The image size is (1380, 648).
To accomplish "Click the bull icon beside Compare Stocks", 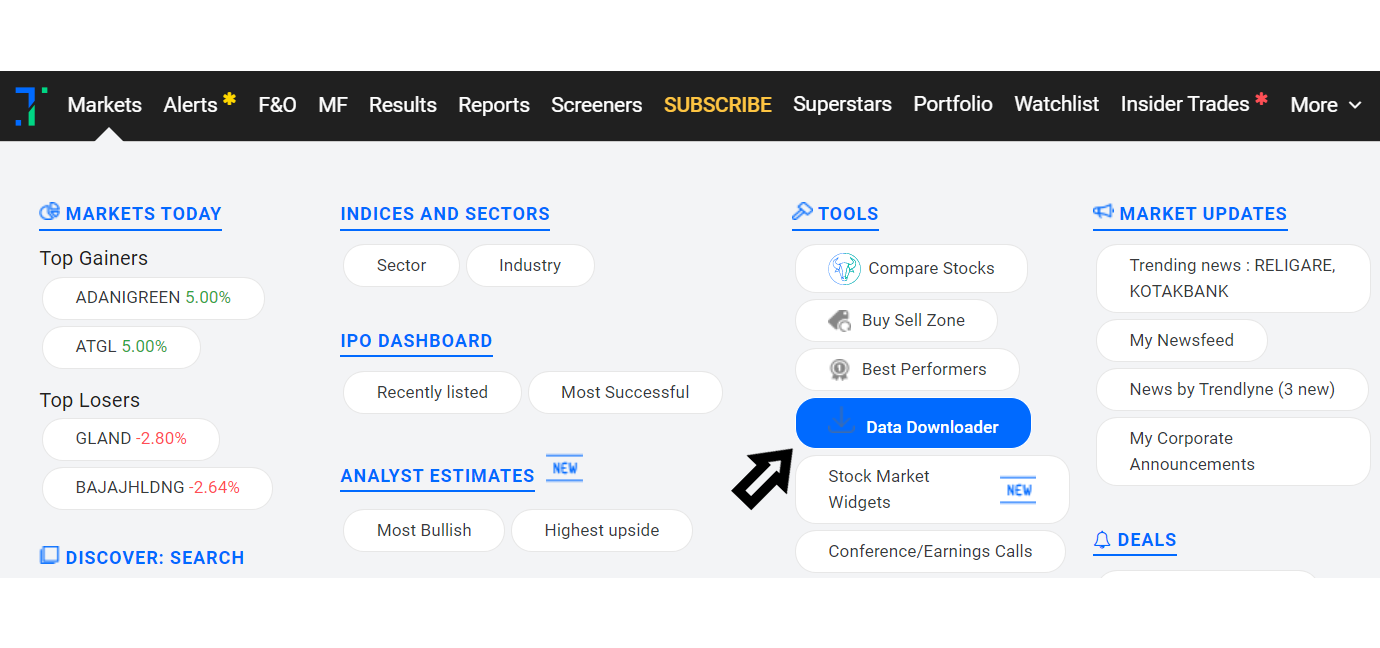I will [x=844, y=268].
